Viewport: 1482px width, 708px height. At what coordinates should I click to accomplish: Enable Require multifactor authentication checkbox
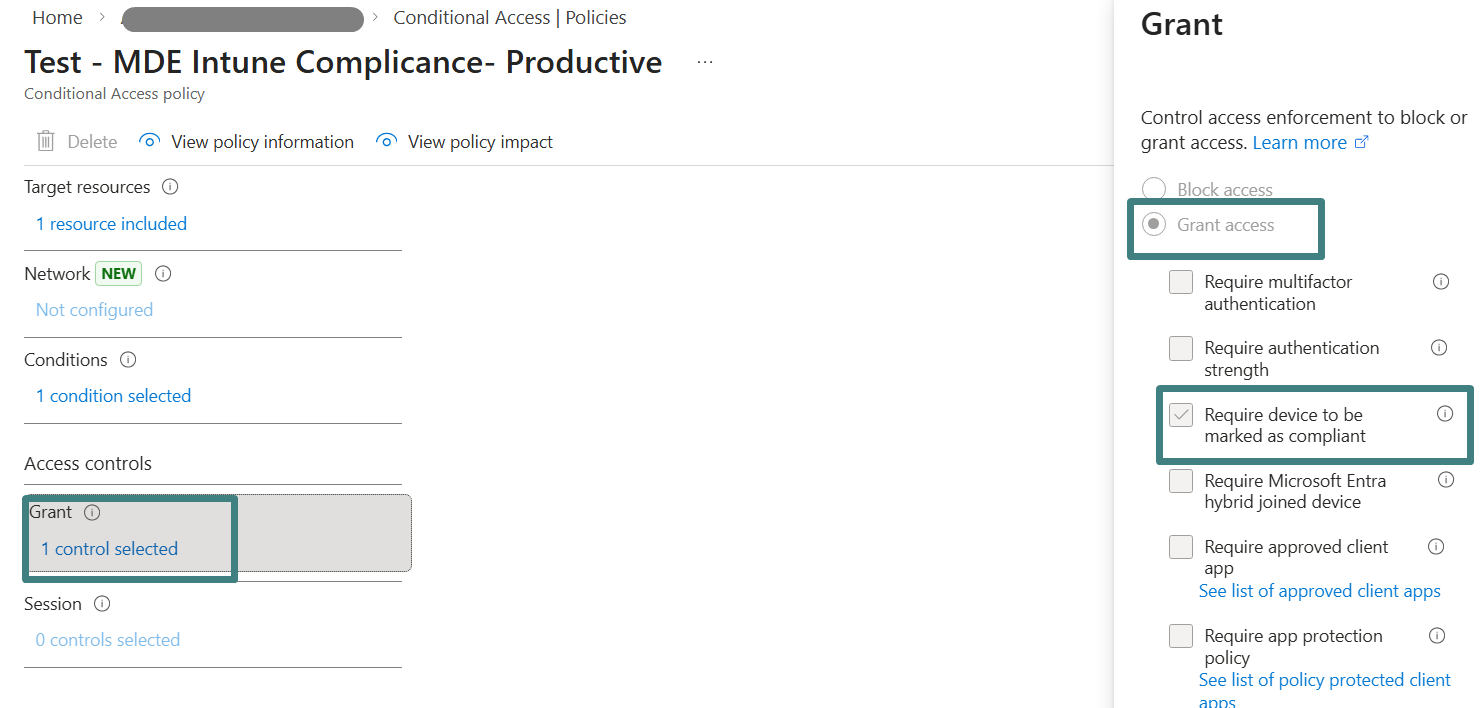pyautogui.click(x=1181, y=282)
